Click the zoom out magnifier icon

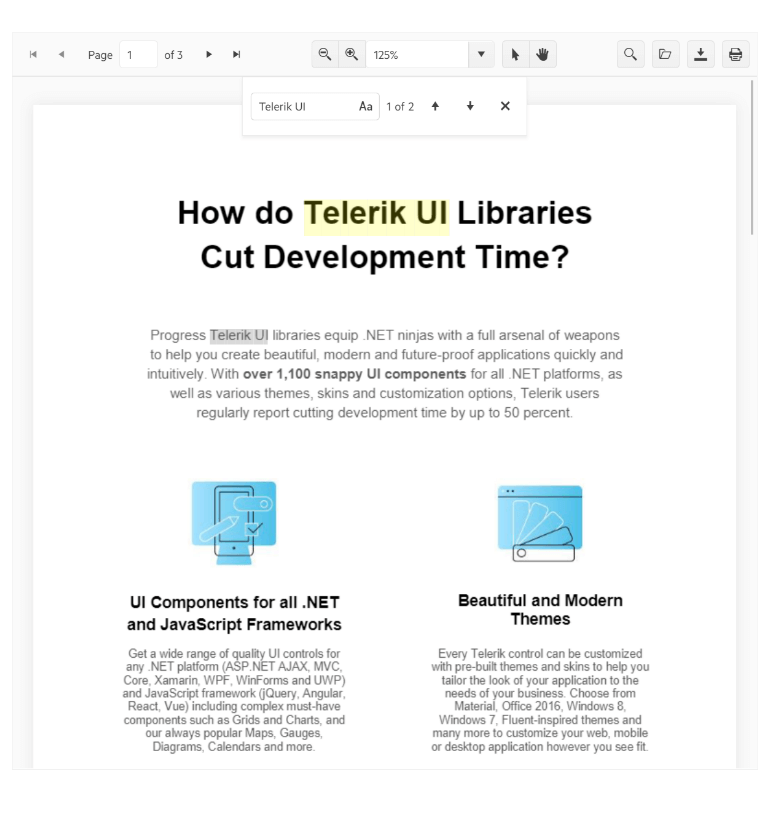coord(325,55)
